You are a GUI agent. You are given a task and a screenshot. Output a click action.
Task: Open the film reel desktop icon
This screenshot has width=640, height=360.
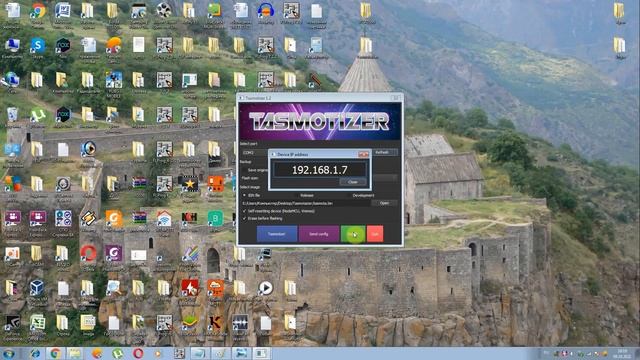click(x=164, y=11)
